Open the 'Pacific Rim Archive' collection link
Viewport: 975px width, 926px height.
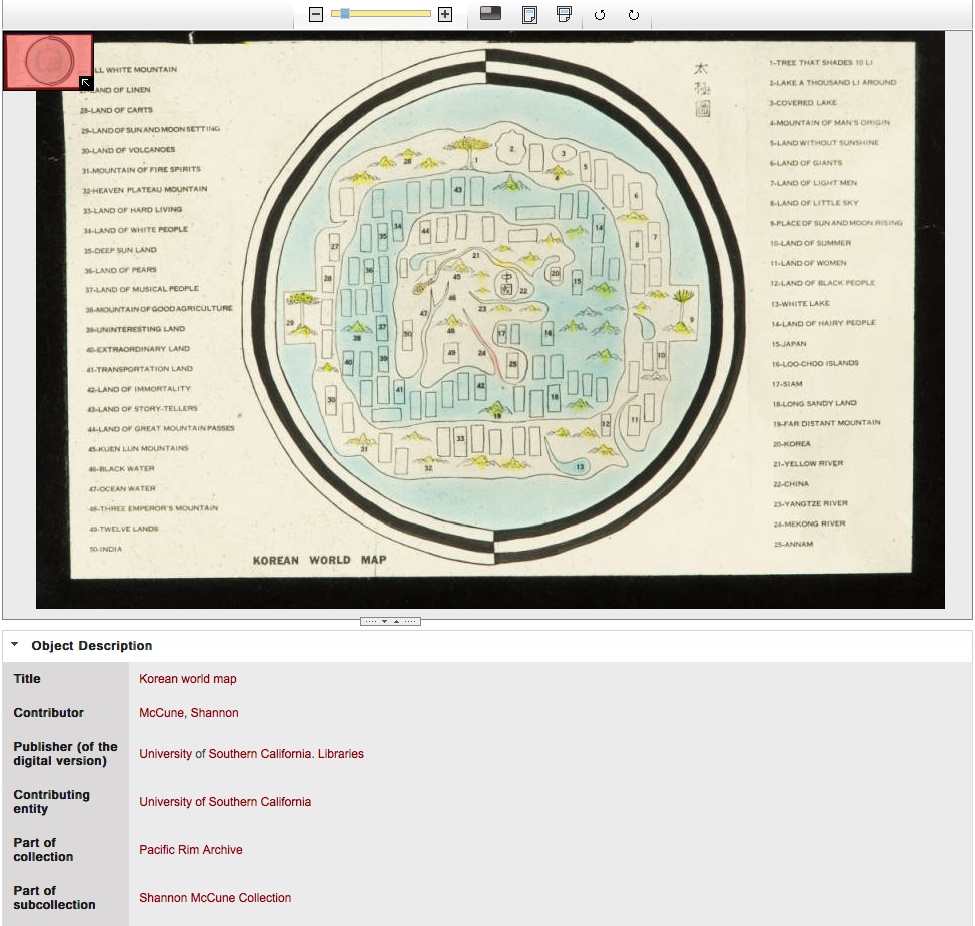tap(191, 850)
